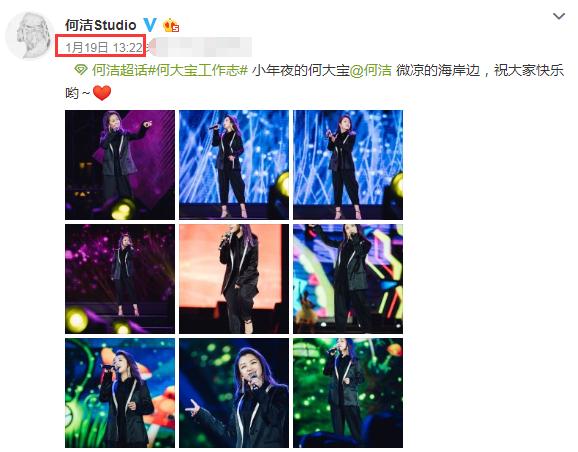Open the bottom left singing close-up photo
578x452 pixels.
pos(120,393)
